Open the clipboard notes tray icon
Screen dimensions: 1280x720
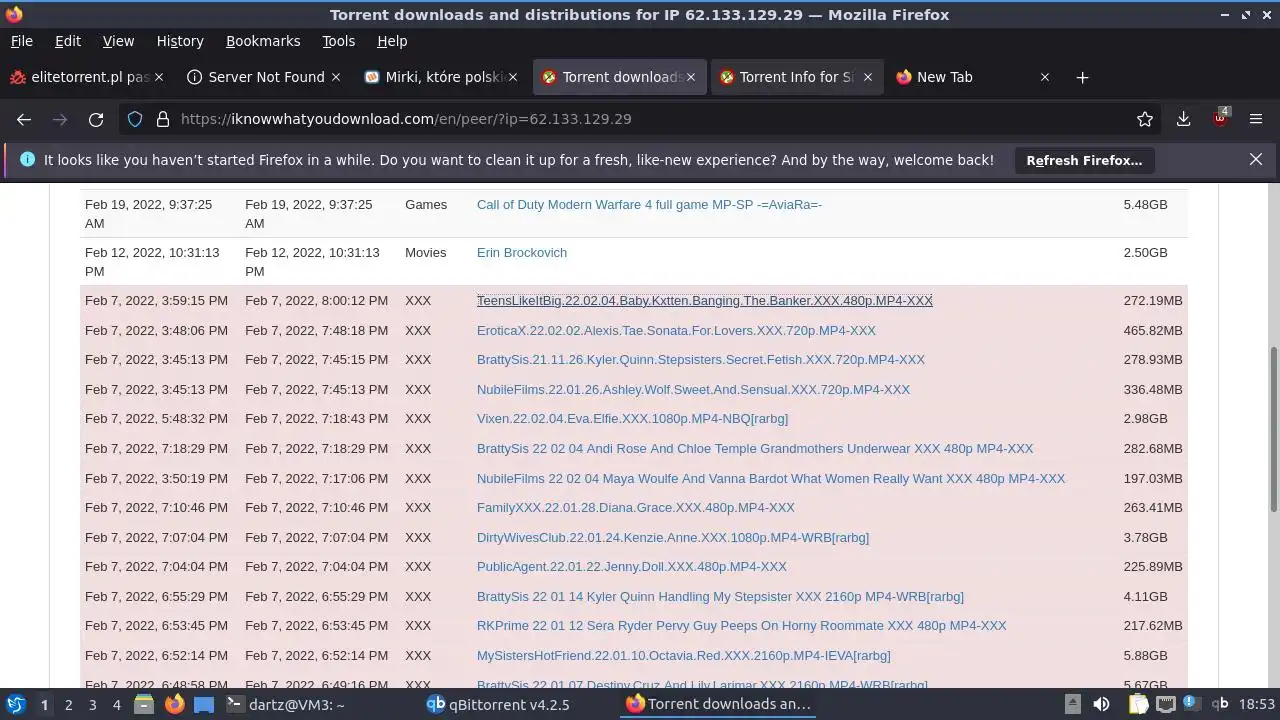pyautogui.click(x=1138, y=704)
